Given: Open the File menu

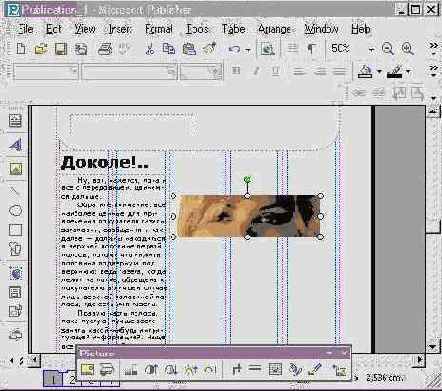Looking at the screenshot, I should (x=25, y=29).
